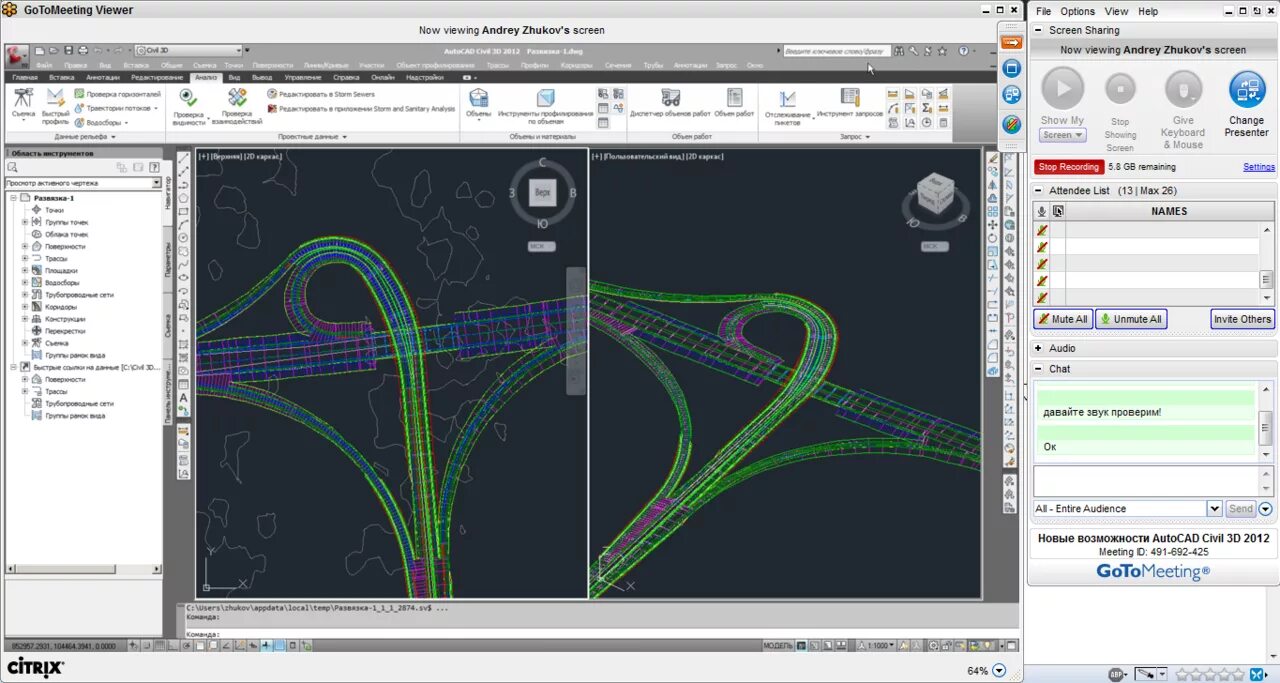
Task: Click the Change Presenter icon
Action: click(x=1247, y=90)
